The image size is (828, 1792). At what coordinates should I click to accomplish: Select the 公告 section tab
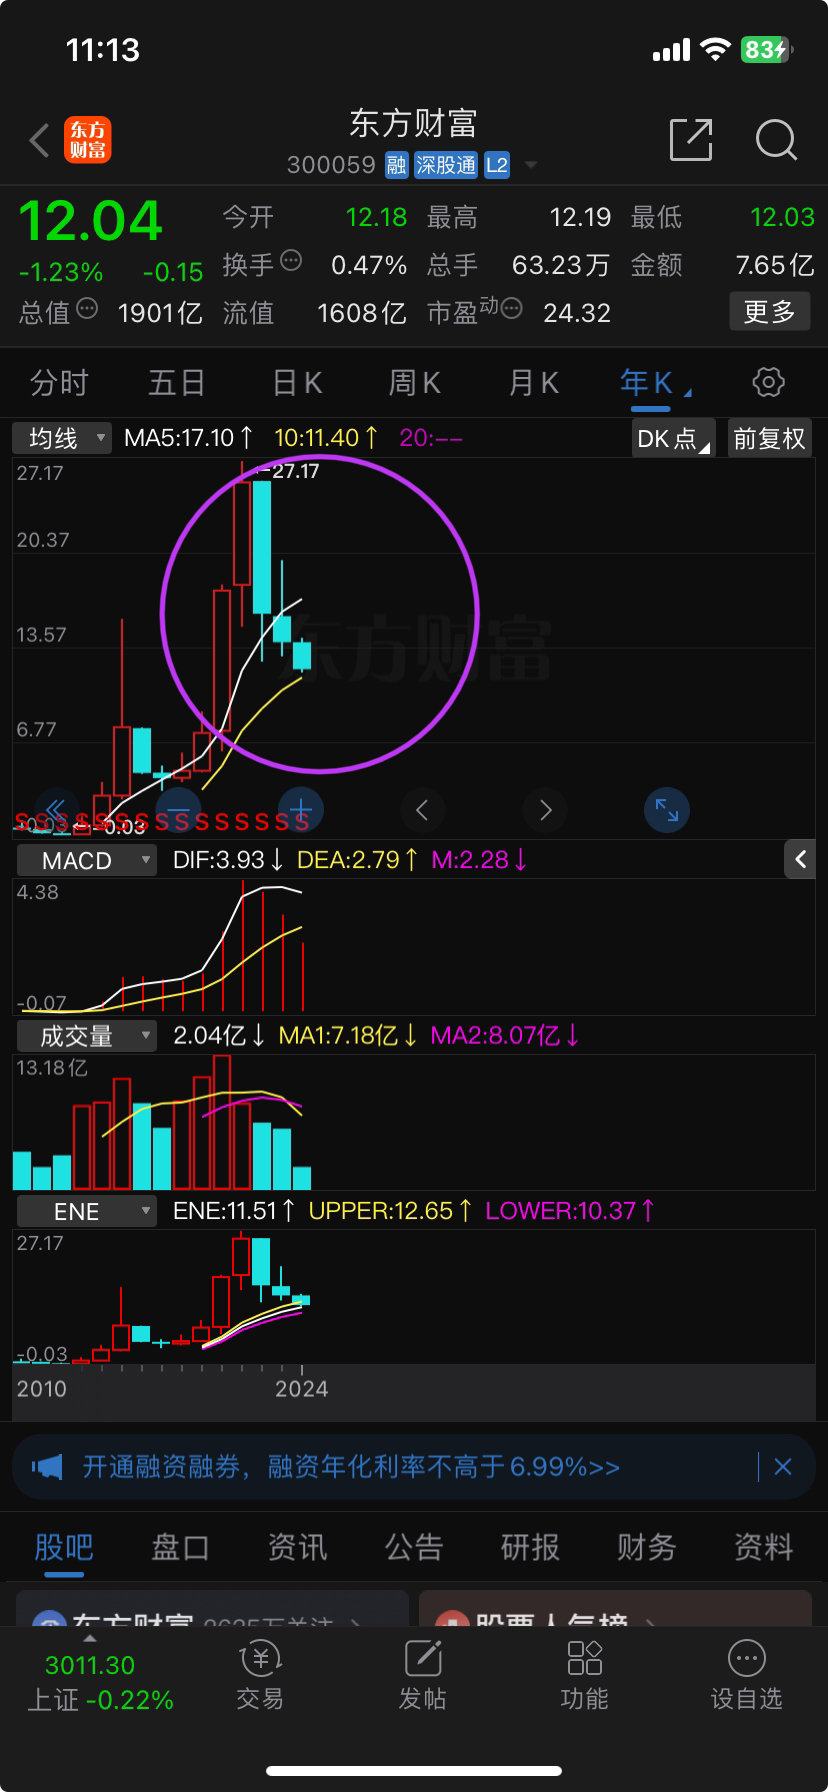point(414,1547)
